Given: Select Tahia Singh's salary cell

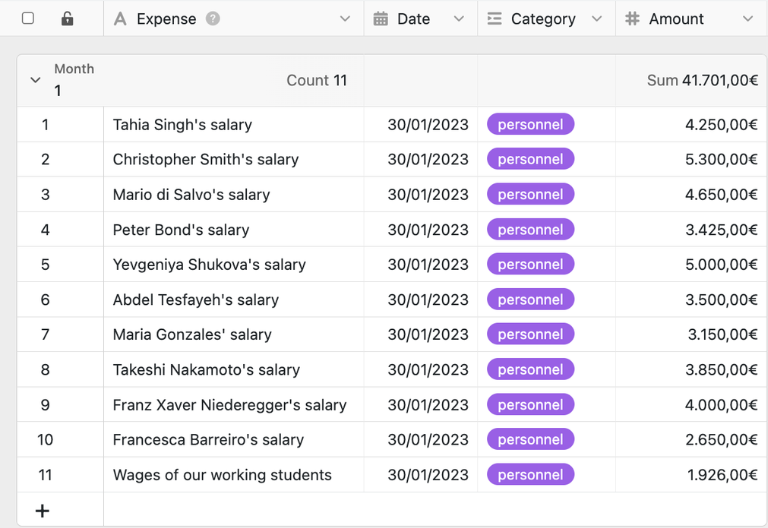Looking at the screenshot, I should tap(234, 124).
